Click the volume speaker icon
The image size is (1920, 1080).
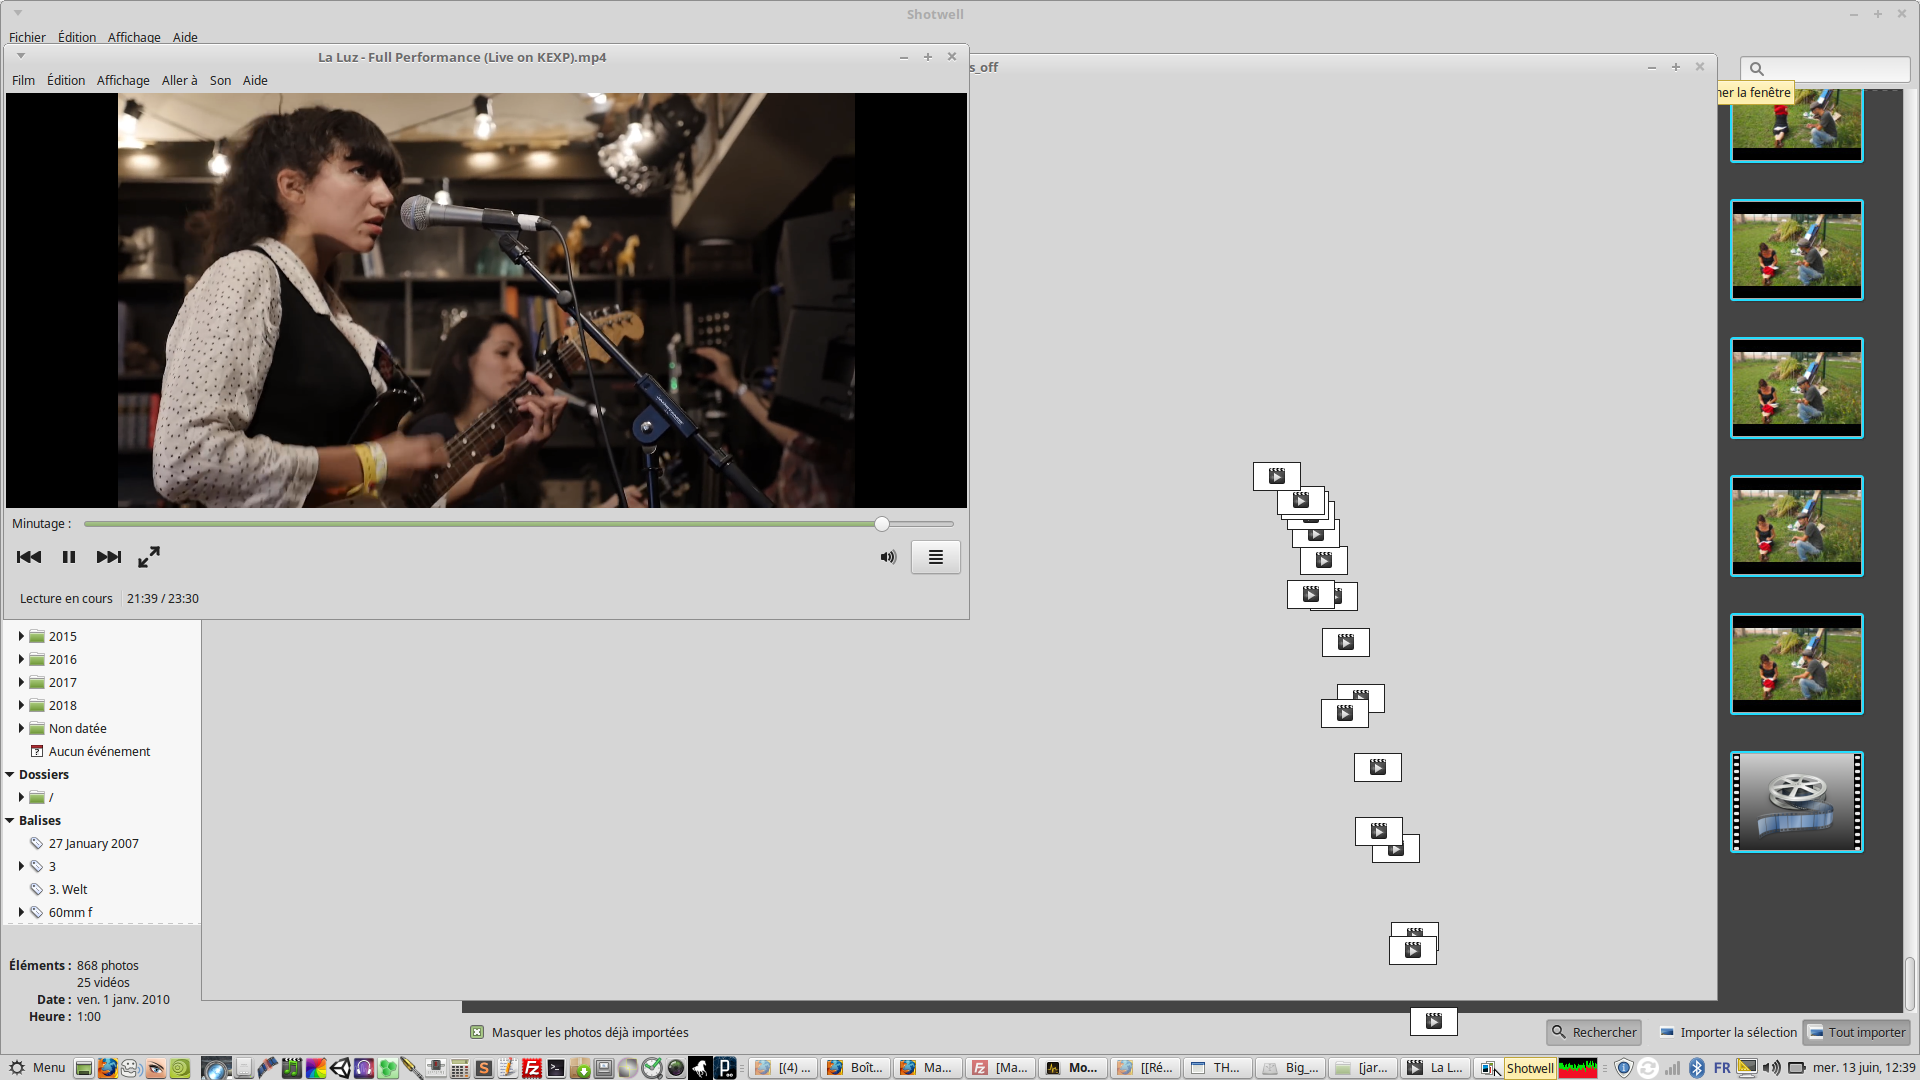click(888, 557)
